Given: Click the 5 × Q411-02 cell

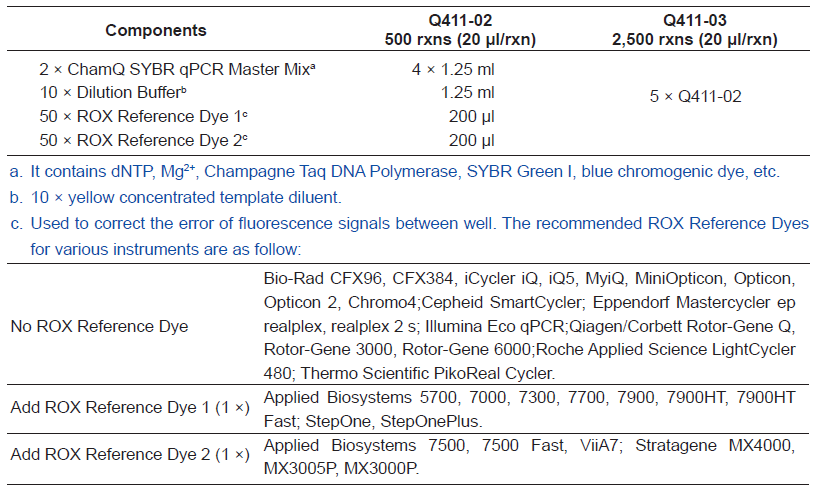Looking at the screenshot, I should (695, 96).
